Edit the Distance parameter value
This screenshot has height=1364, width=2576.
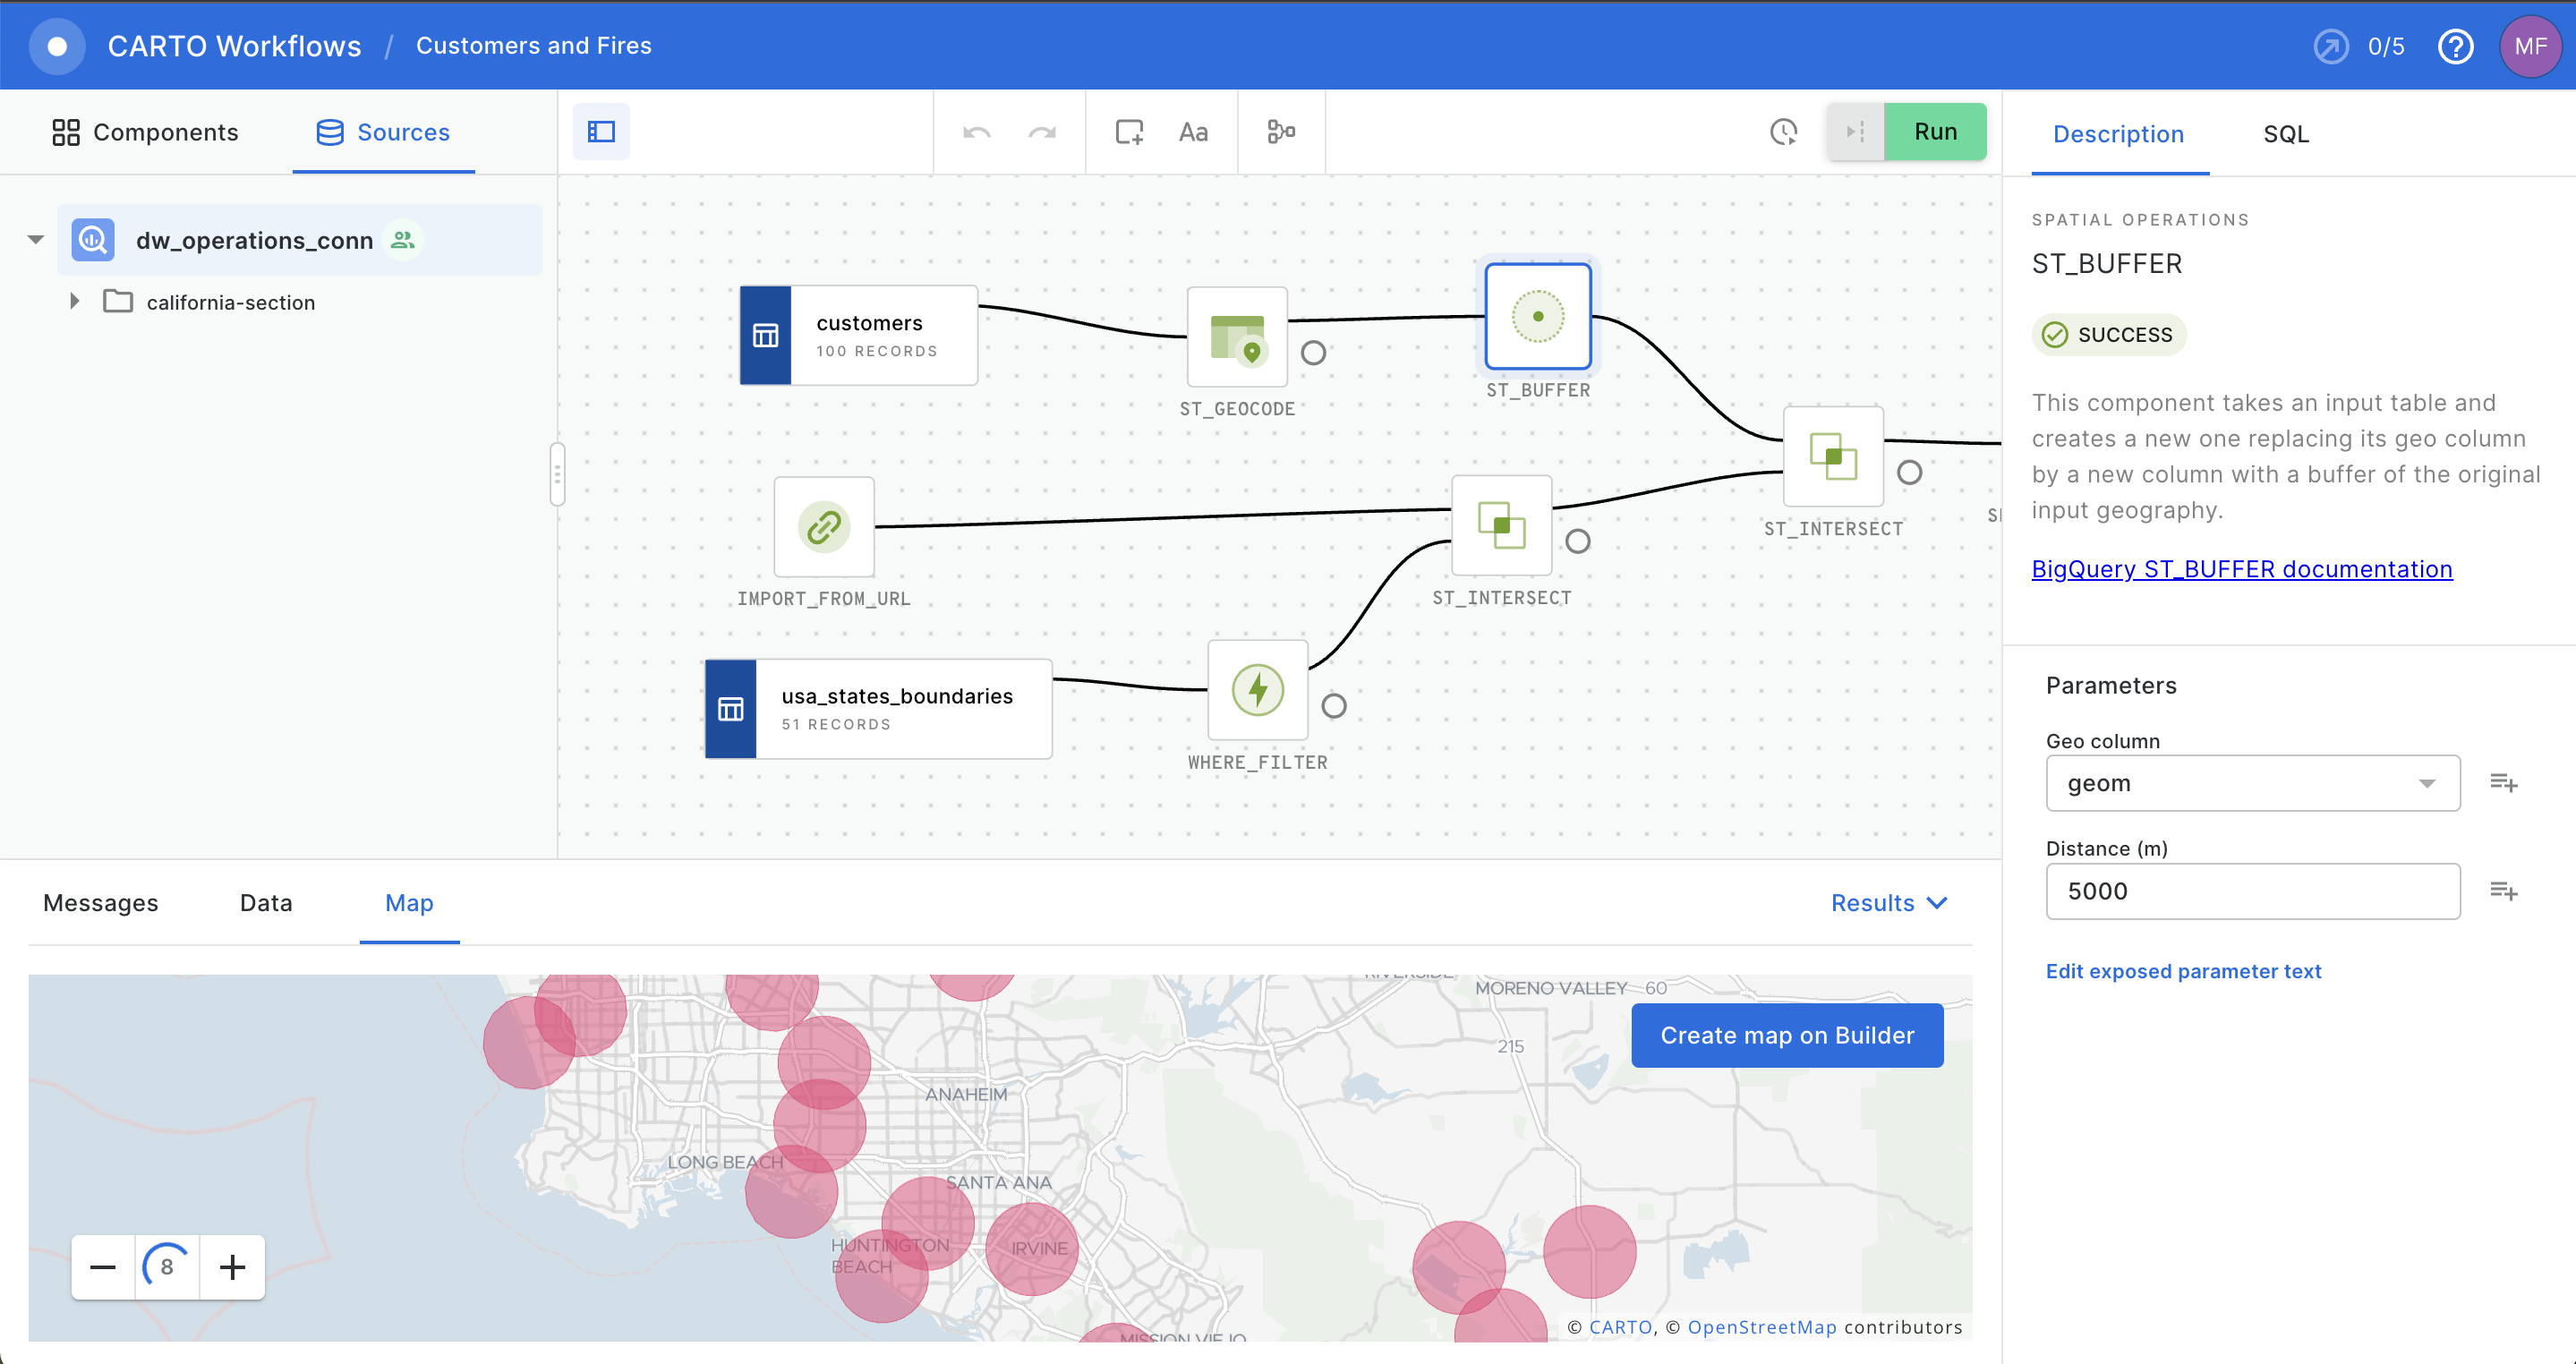click(2251, 891)
